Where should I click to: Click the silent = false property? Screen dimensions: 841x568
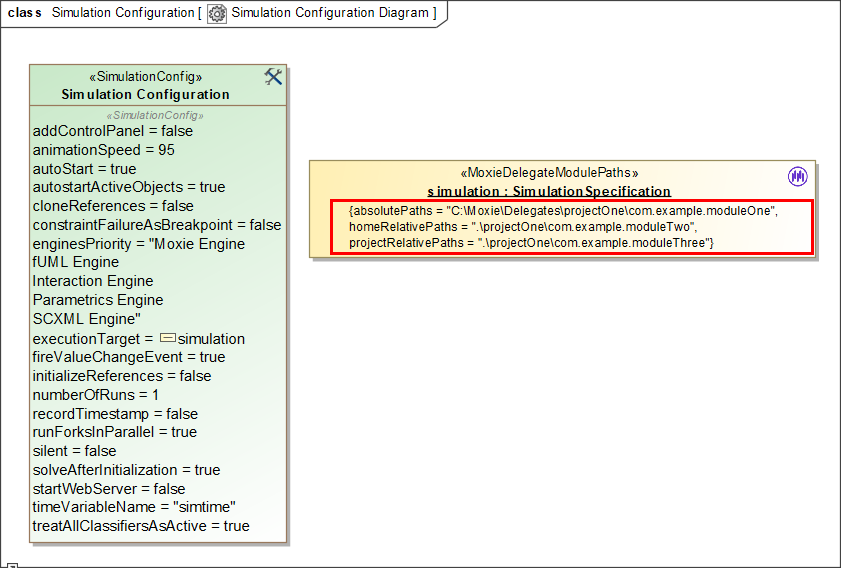(x=75, y=451)
